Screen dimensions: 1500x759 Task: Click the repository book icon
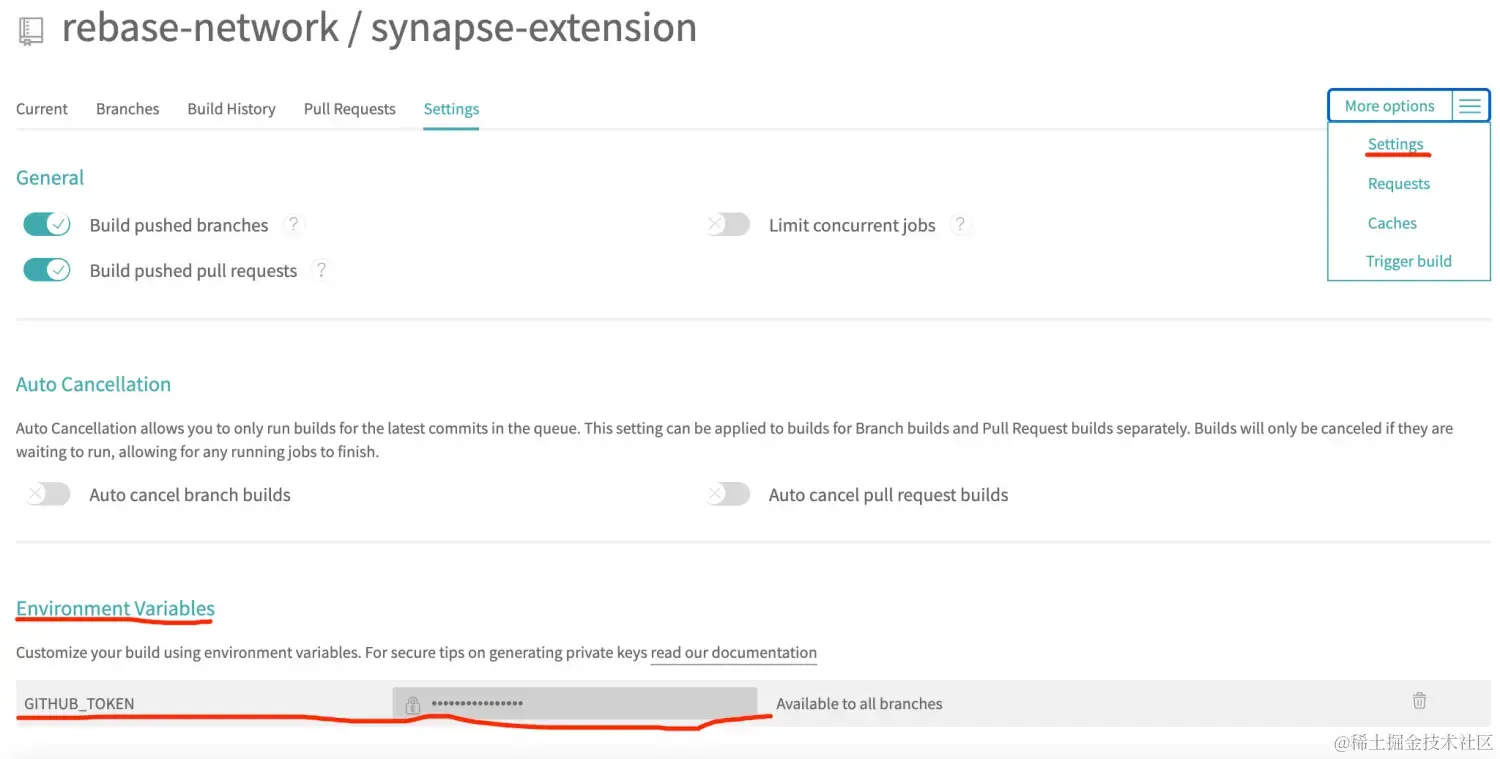[31, 31]
